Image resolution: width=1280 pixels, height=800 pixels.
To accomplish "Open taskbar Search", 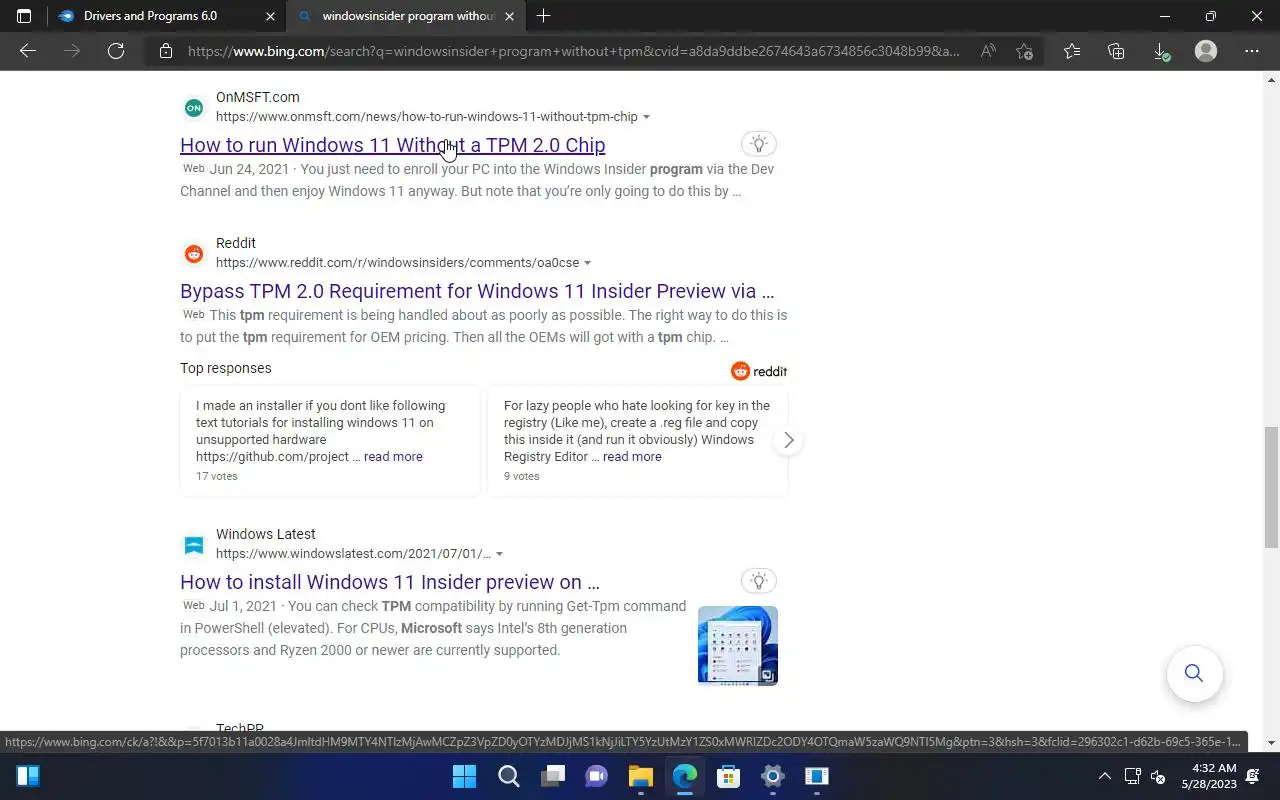I will pos(509,776).
